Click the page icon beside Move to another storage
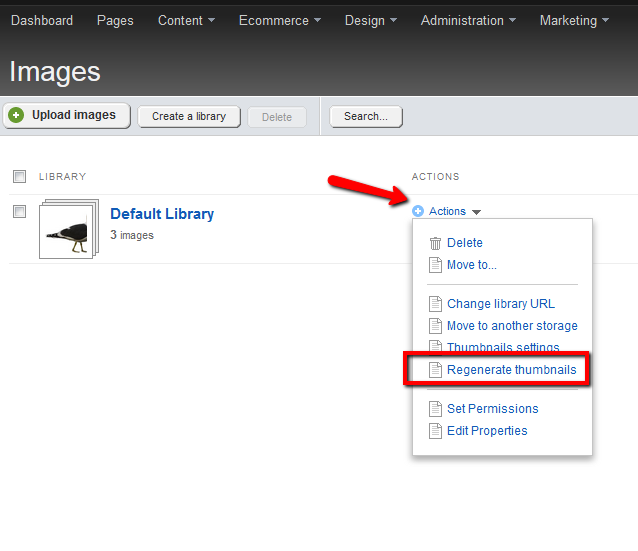Viewport: 638px width, 551px height. tap(435, 326)
